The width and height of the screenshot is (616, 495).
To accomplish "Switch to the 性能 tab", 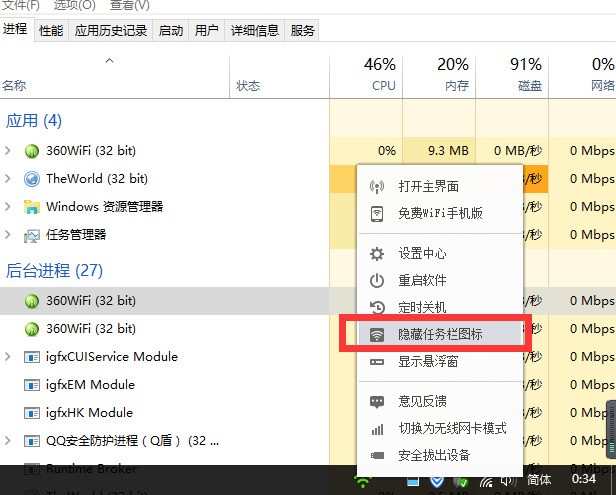I will tap(51, 31).
